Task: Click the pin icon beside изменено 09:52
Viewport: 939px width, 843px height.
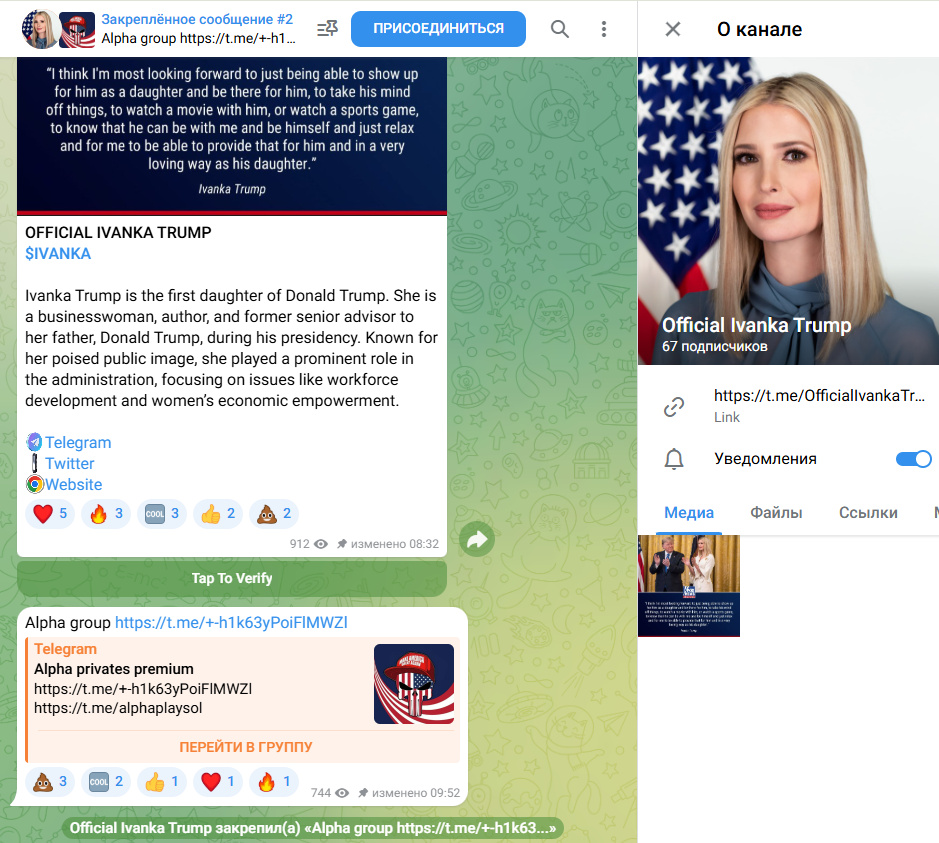Action: [x=363, y=793]
